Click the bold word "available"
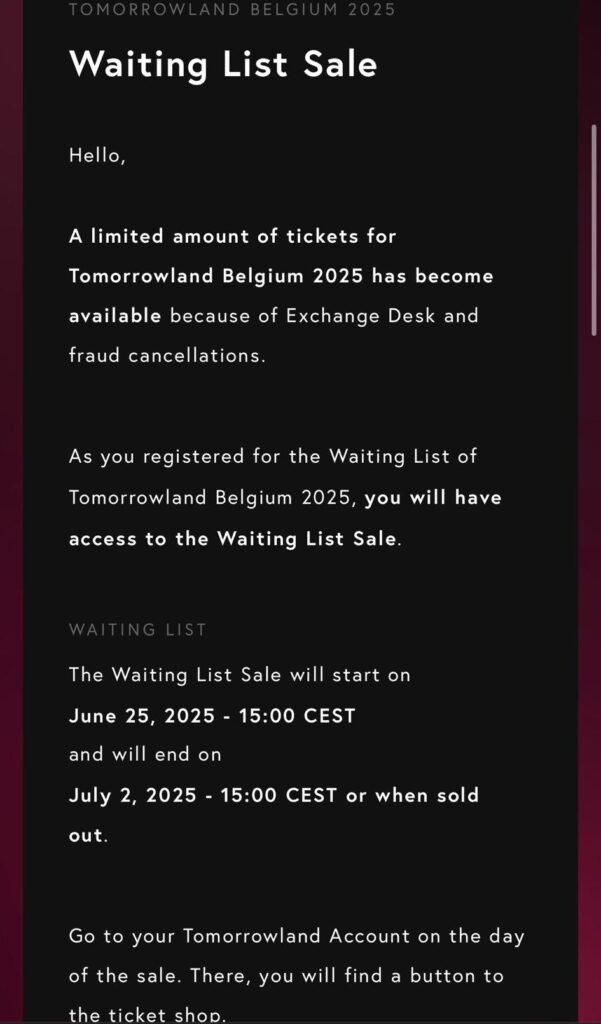601x1024 pixels. click(x=115, y=316)
